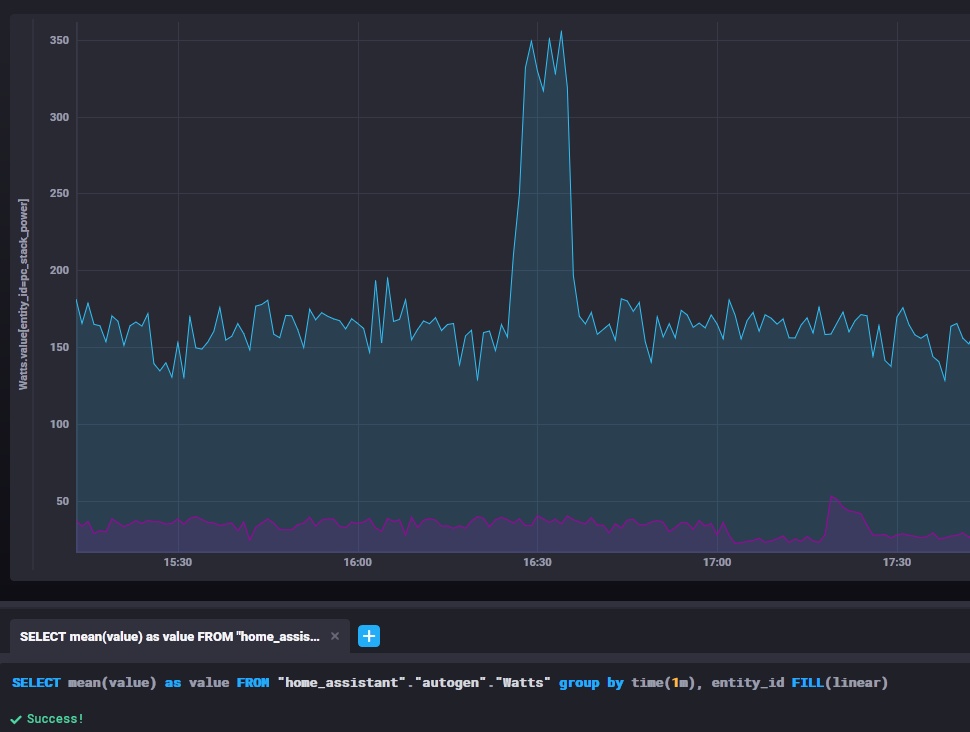The height and width of the screenshot is (732, 970).
Task: Click the 15:30 label on time axis
Action: click(x=177, y=562)
